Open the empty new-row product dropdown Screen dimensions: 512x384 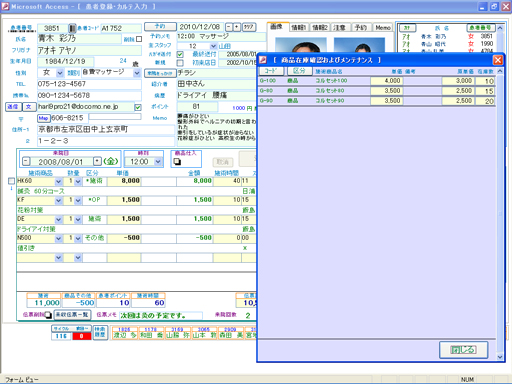click(58, 258)
